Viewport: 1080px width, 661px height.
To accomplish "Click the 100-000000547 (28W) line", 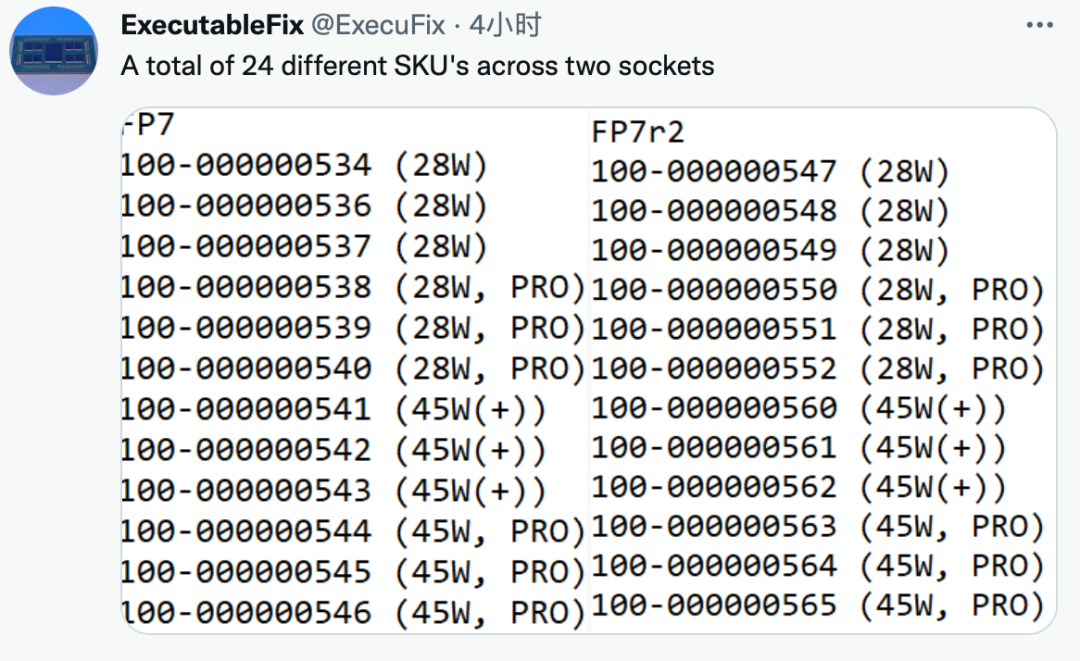I will coord(771,171).
